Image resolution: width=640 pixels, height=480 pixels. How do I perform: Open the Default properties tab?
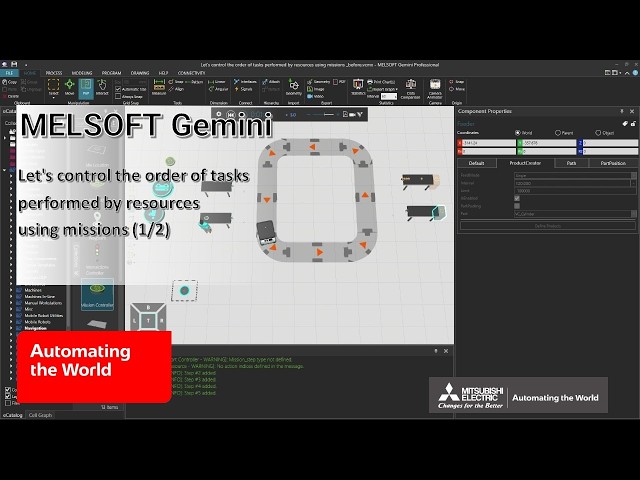[476, 163]
